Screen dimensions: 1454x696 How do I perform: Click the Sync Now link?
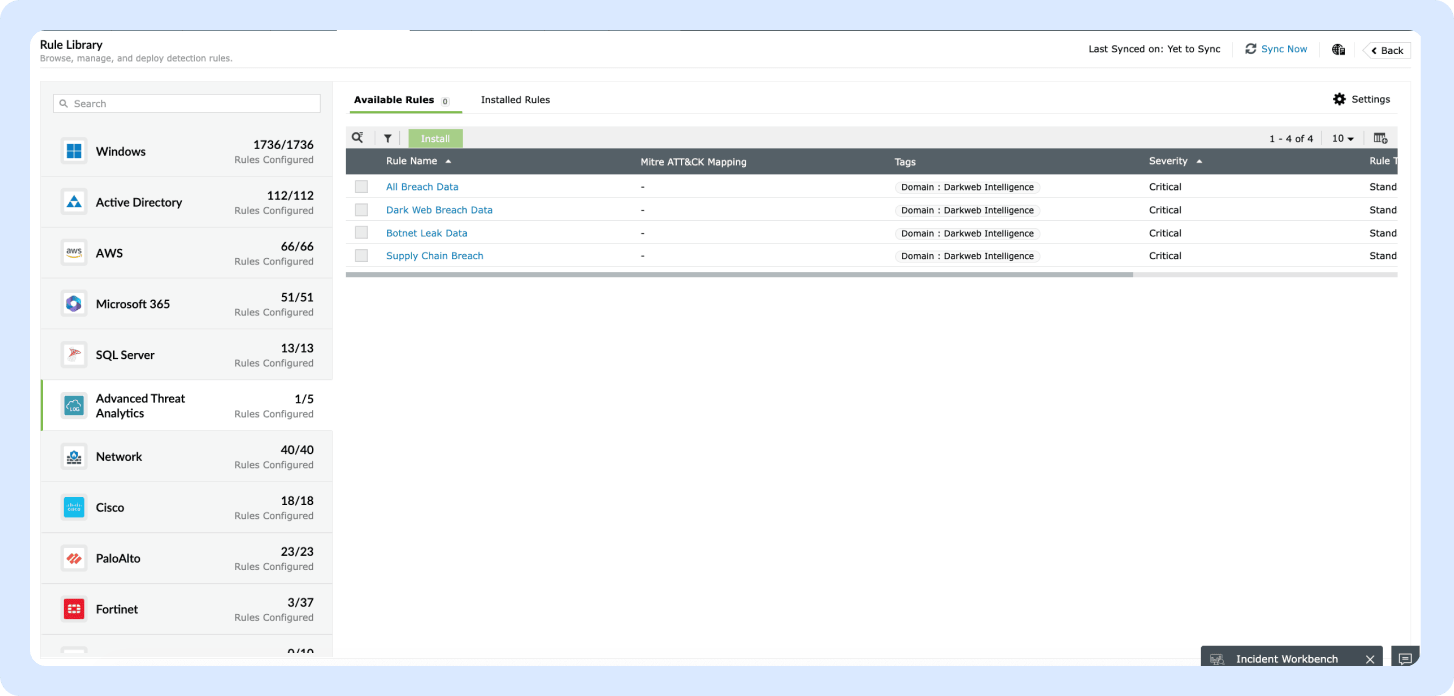click(1284, 49)
